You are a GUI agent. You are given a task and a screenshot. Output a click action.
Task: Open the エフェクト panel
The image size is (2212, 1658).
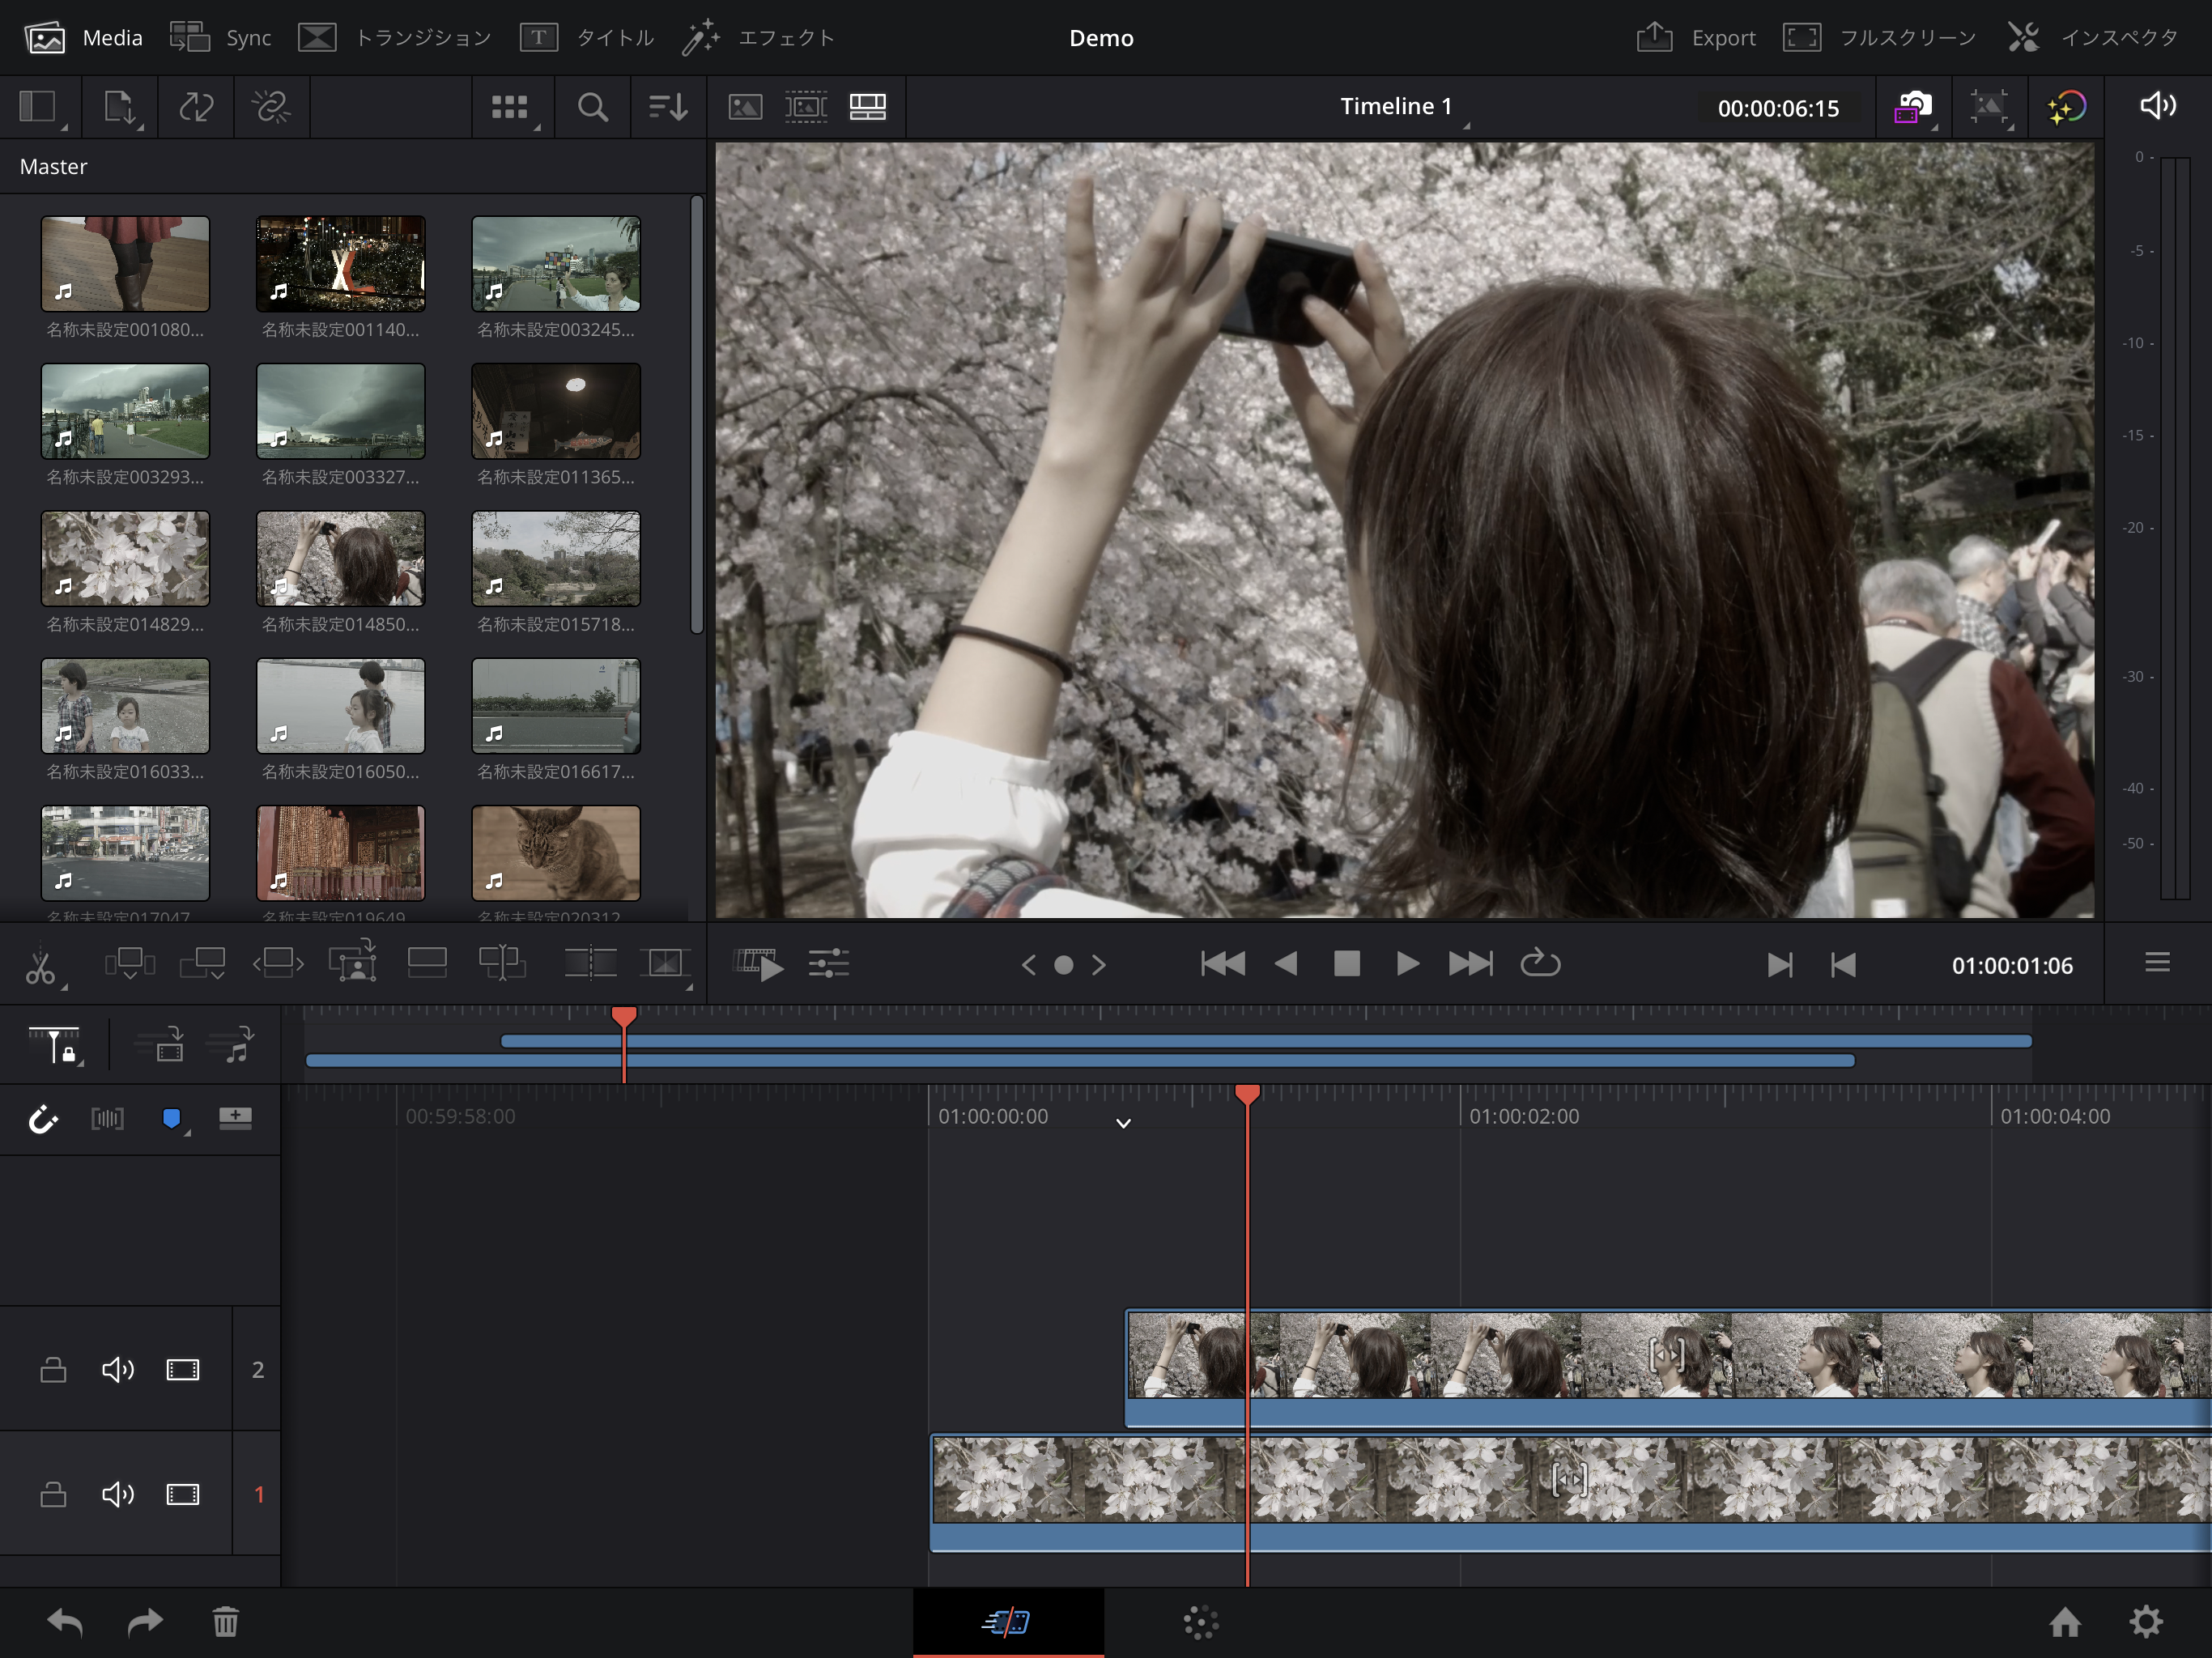tap(758, 38)
